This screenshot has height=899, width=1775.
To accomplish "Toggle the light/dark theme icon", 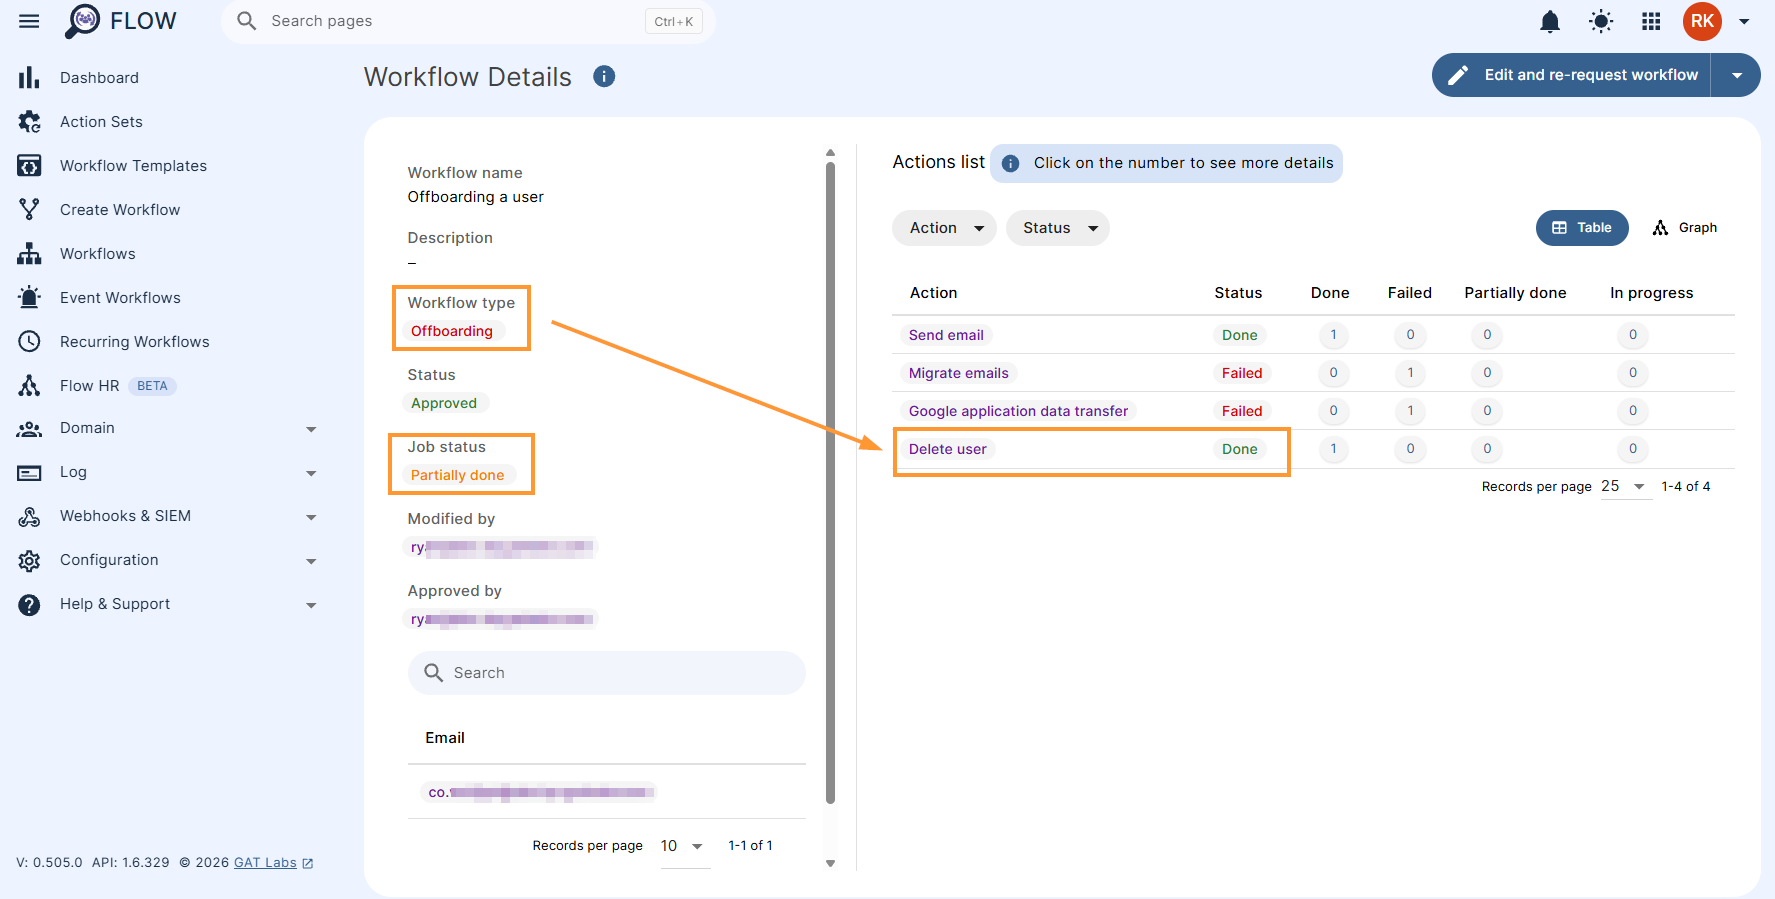I will click(x=1601, y=21).
